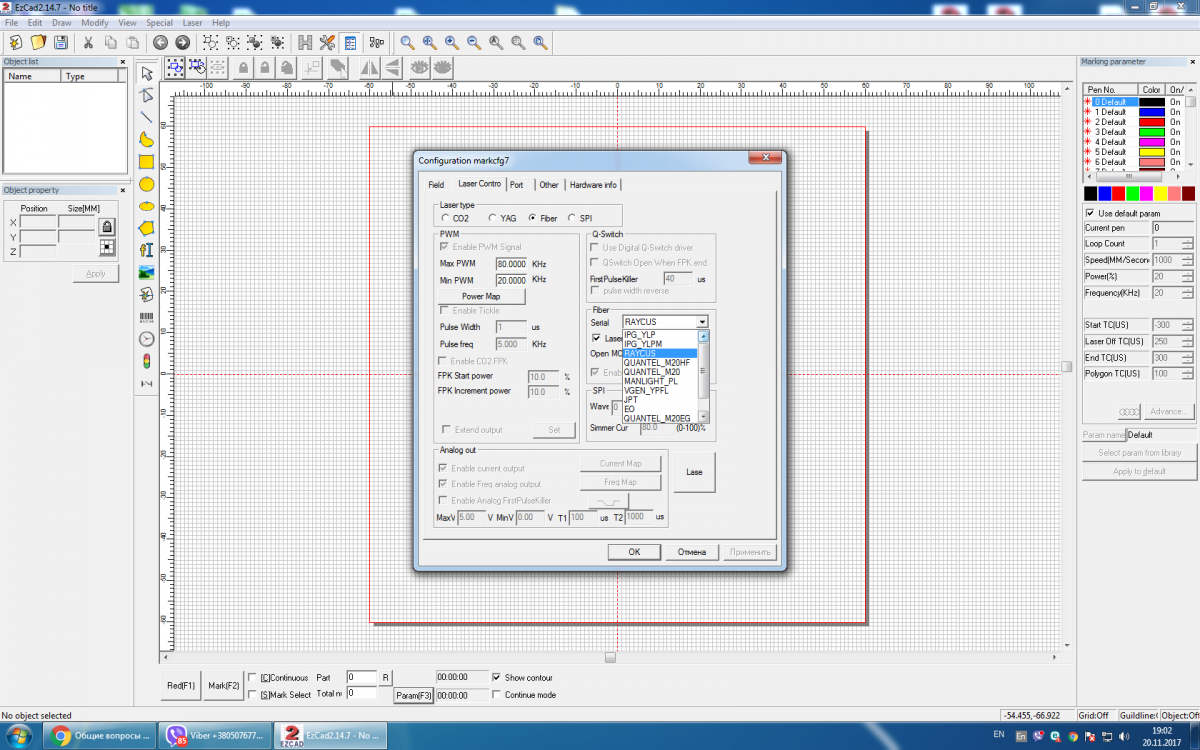Screen dimensions: 1200x750
Task: Open the Serial fiber type dropdown arrow
Action: [x=703, y=322]
